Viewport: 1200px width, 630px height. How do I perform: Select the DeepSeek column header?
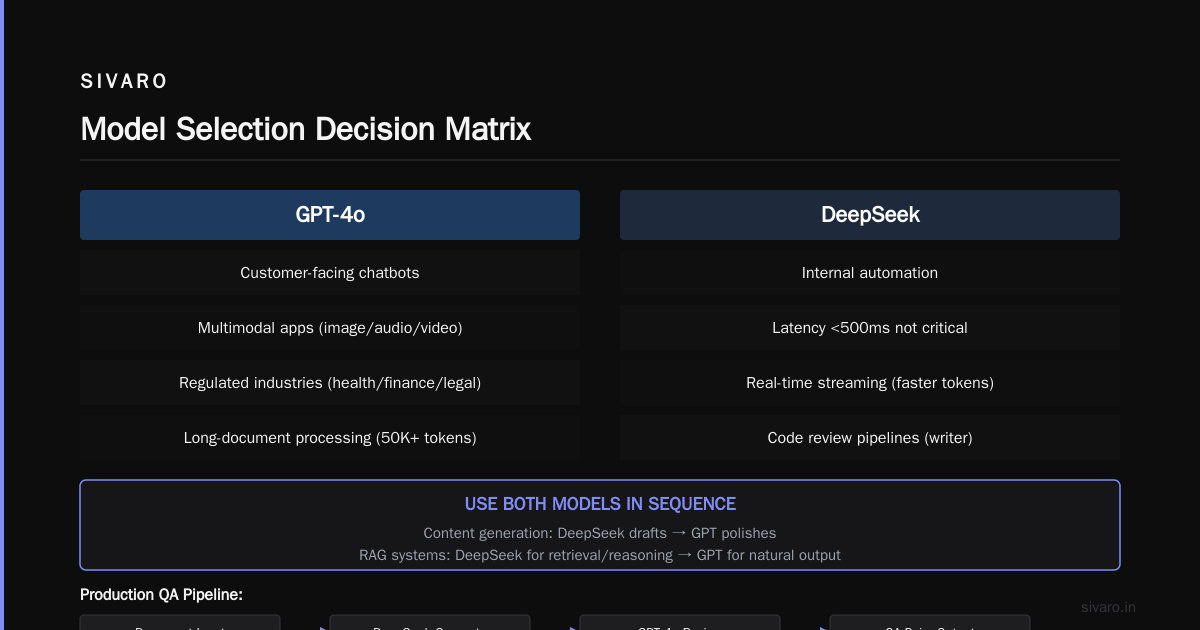pyautogui.click(x=870, y=215)
